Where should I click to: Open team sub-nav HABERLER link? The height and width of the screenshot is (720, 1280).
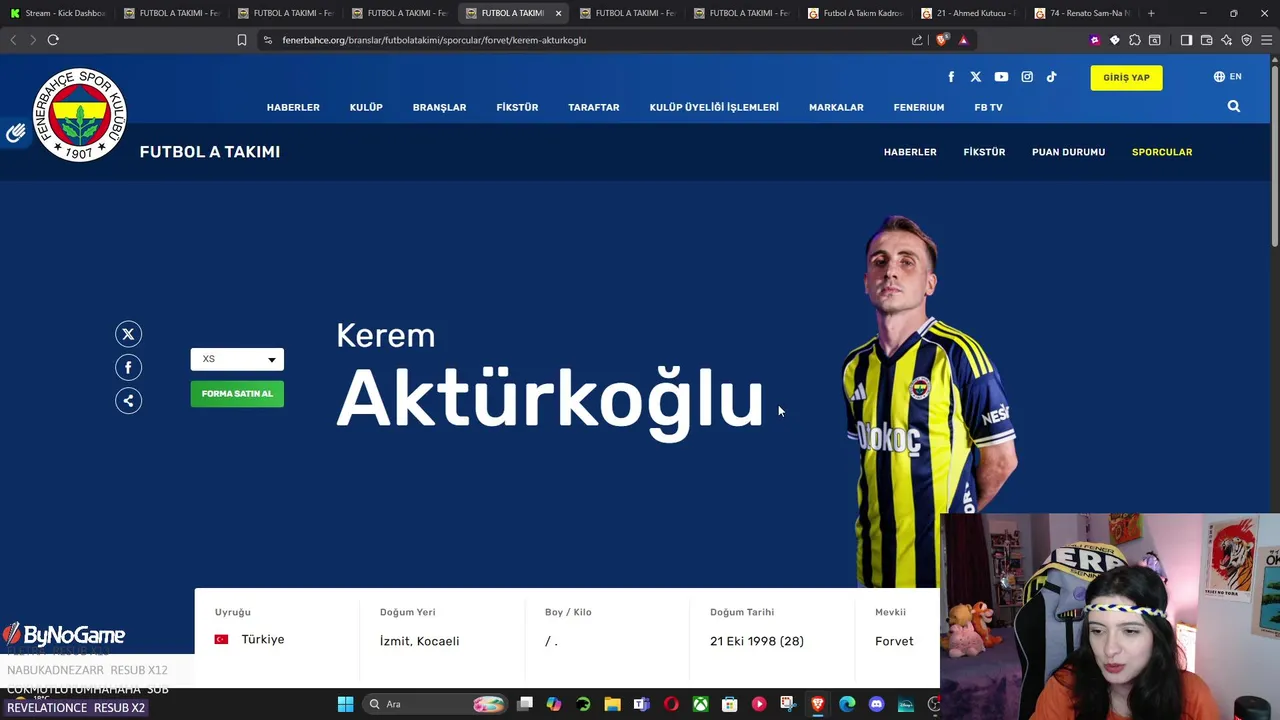[910, 152]
